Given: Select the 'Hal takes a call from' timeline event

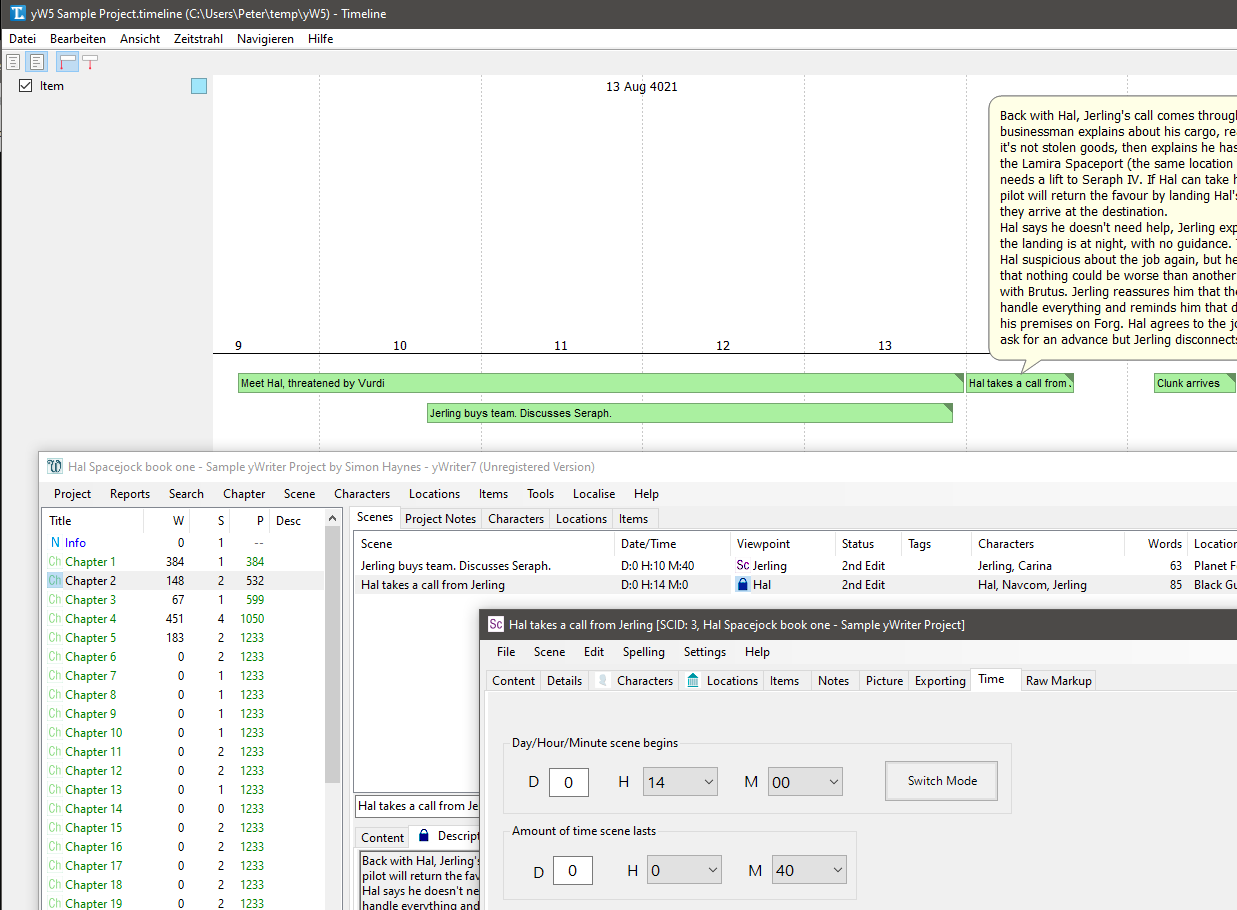Looking at the screenshot, I should click(x=1019, y=383).
